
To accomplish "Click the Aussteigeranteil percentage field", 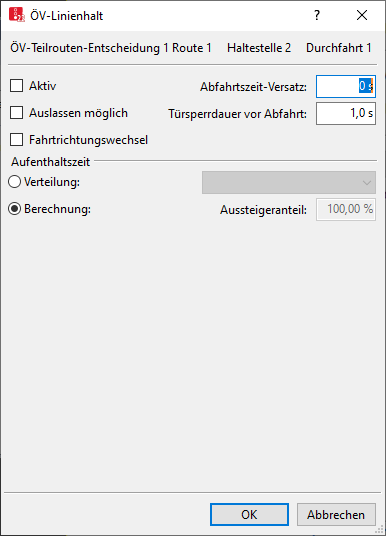I will point(346,209).
